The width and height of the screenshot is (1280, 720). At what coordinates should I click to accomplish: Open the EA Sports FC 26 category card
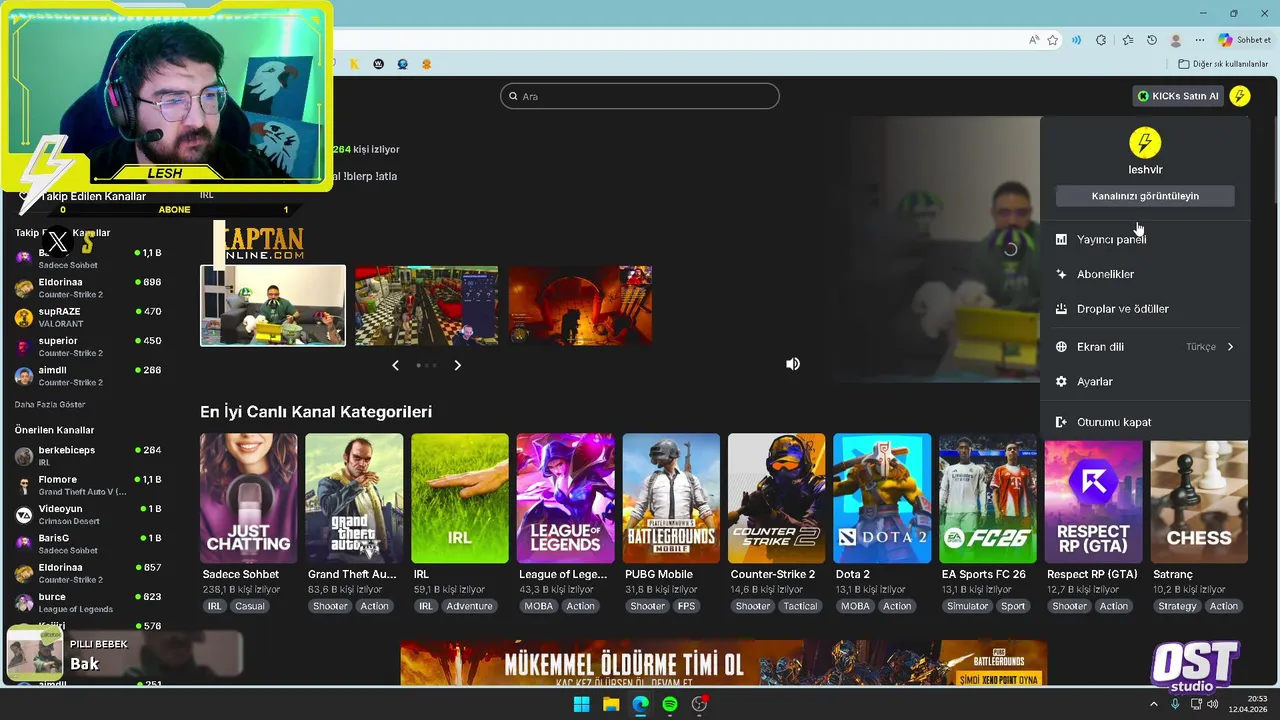coord(987,498)
